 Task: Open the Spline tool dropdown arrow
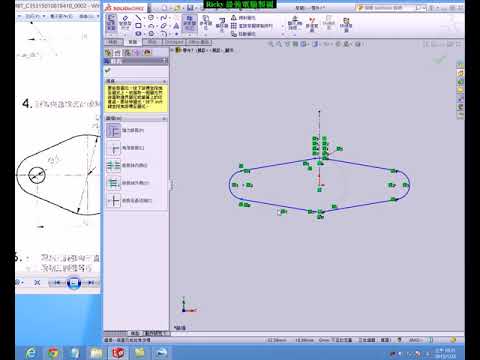169,18
